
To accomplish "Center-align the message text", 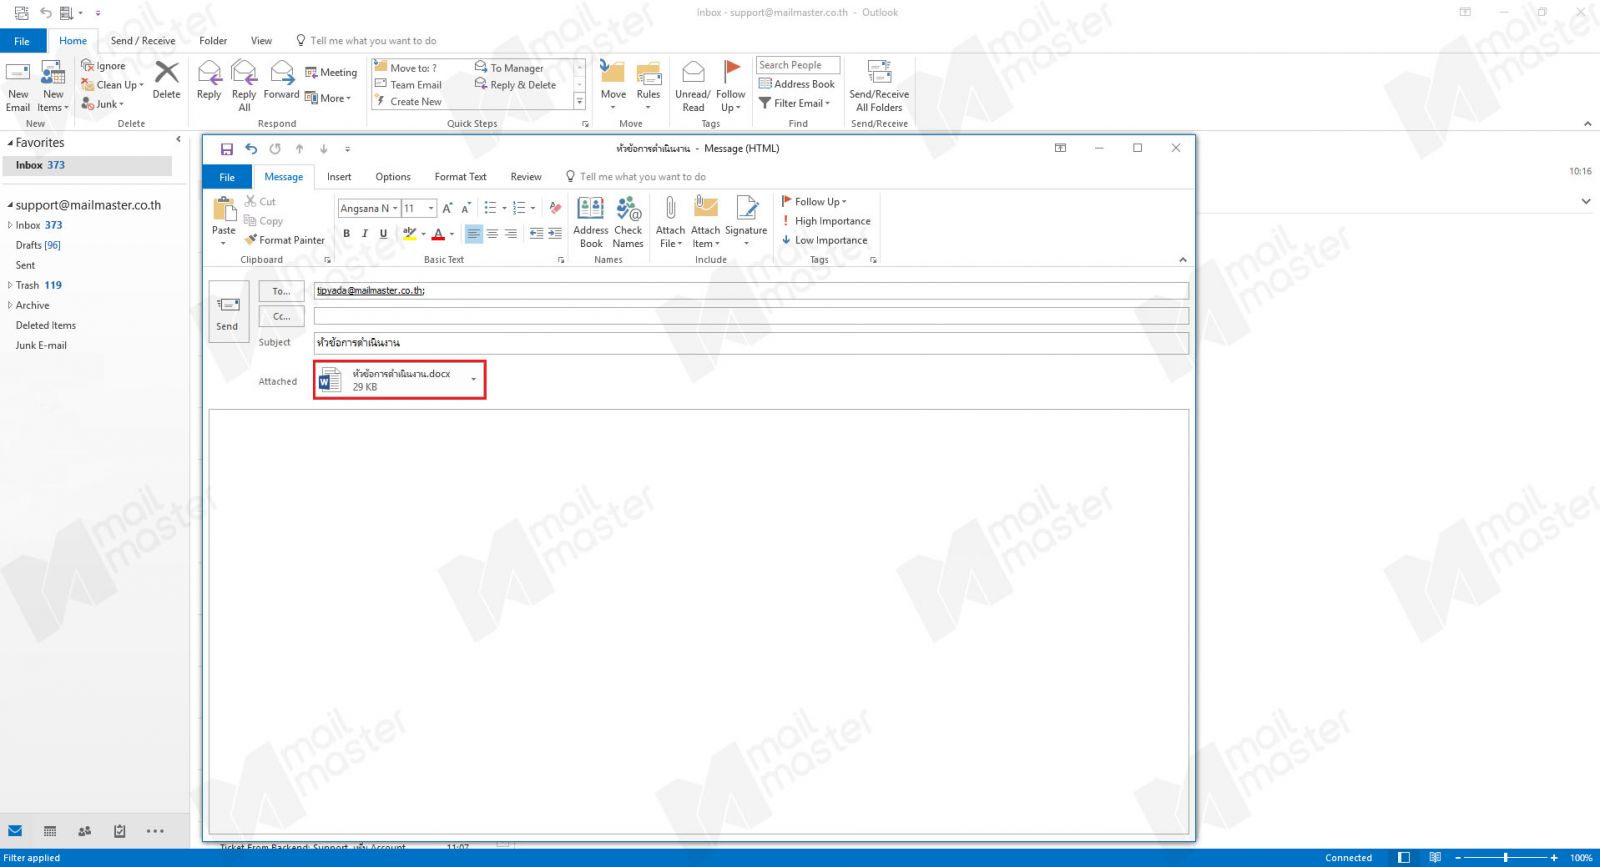I will pos(492,234).
